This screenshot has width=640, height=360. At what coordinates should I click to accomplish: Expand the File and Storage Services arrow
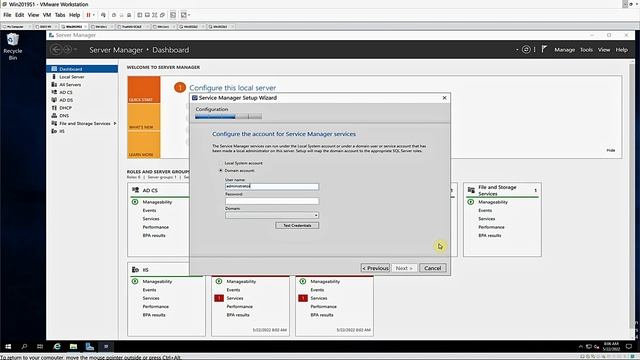(115, 123)
